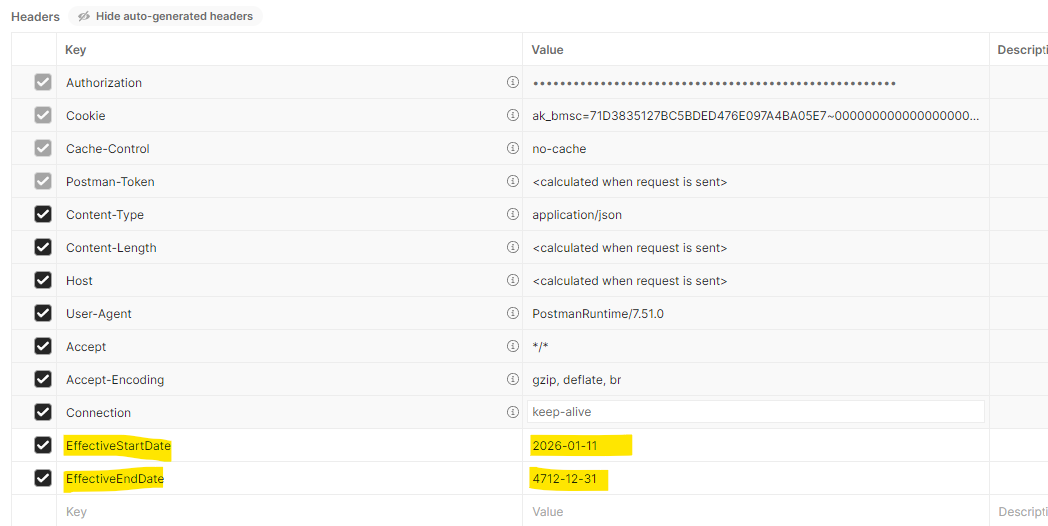Select the EffectiveEndDate key cell
The image size is (1048, 526).
(x=289, y=478)
